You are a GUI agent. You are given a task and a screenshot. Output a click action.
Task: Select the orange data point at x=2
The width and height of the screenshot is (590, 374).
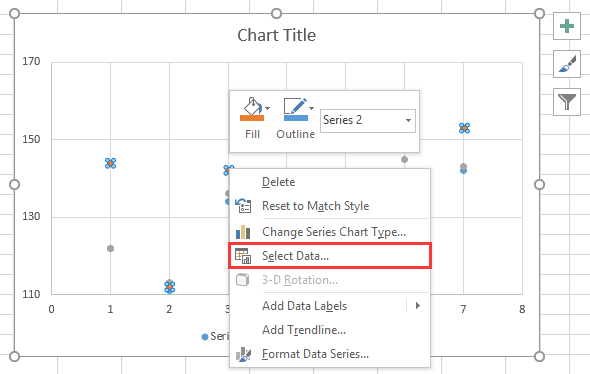point(170,287)
